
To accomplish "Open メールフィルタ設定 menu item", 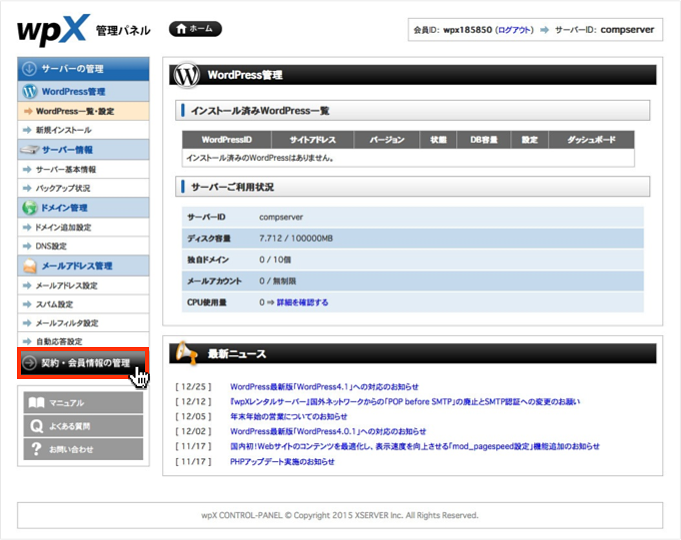I will [83, 323].
